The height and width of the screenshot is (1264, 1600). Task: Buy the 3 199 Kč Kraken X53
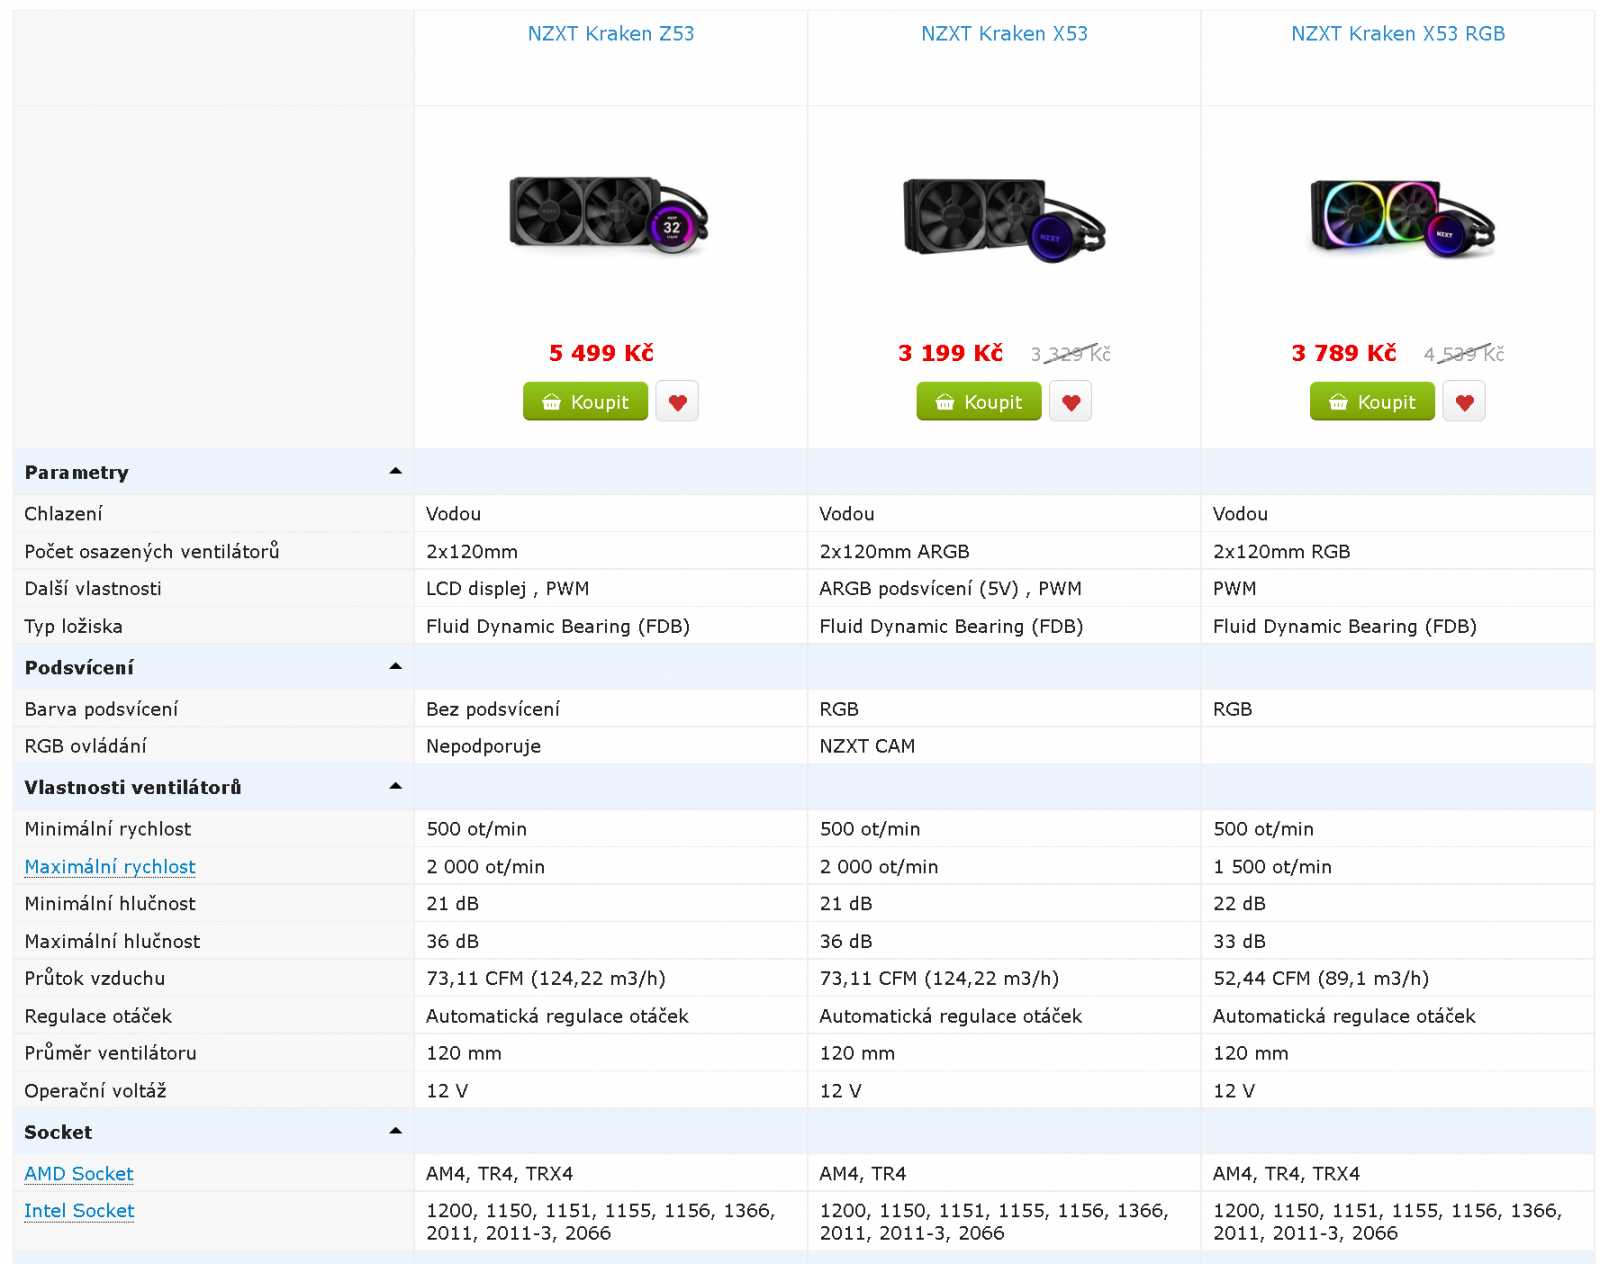(x=979, y=402)
